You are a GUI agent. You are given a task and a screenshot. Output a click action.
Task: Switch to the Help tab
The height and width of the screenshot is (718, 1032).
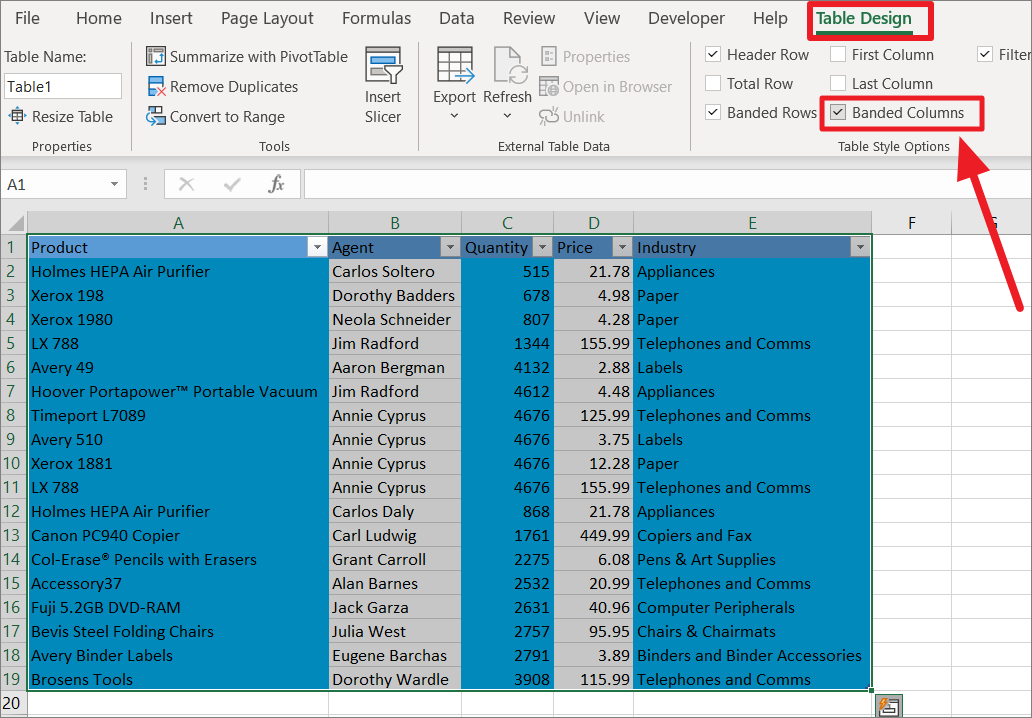771,18
